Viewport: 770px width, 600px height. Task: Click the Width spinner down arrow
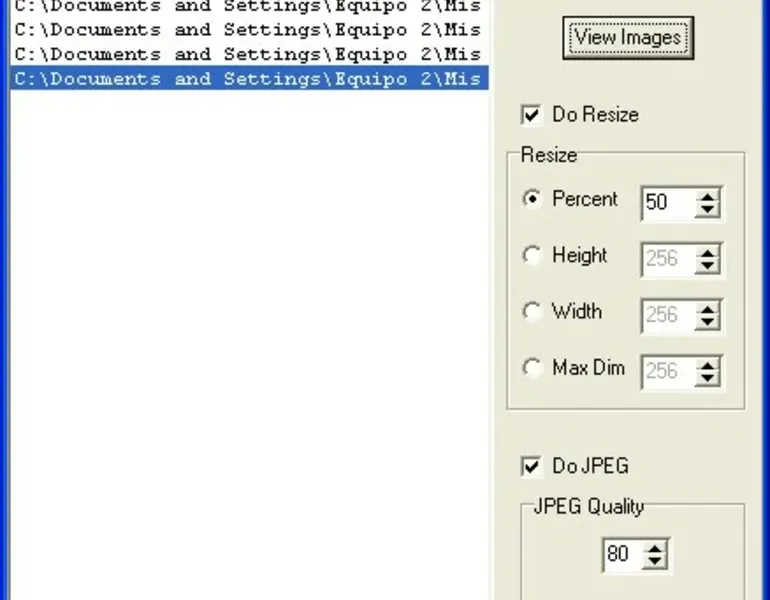point(708,322)
